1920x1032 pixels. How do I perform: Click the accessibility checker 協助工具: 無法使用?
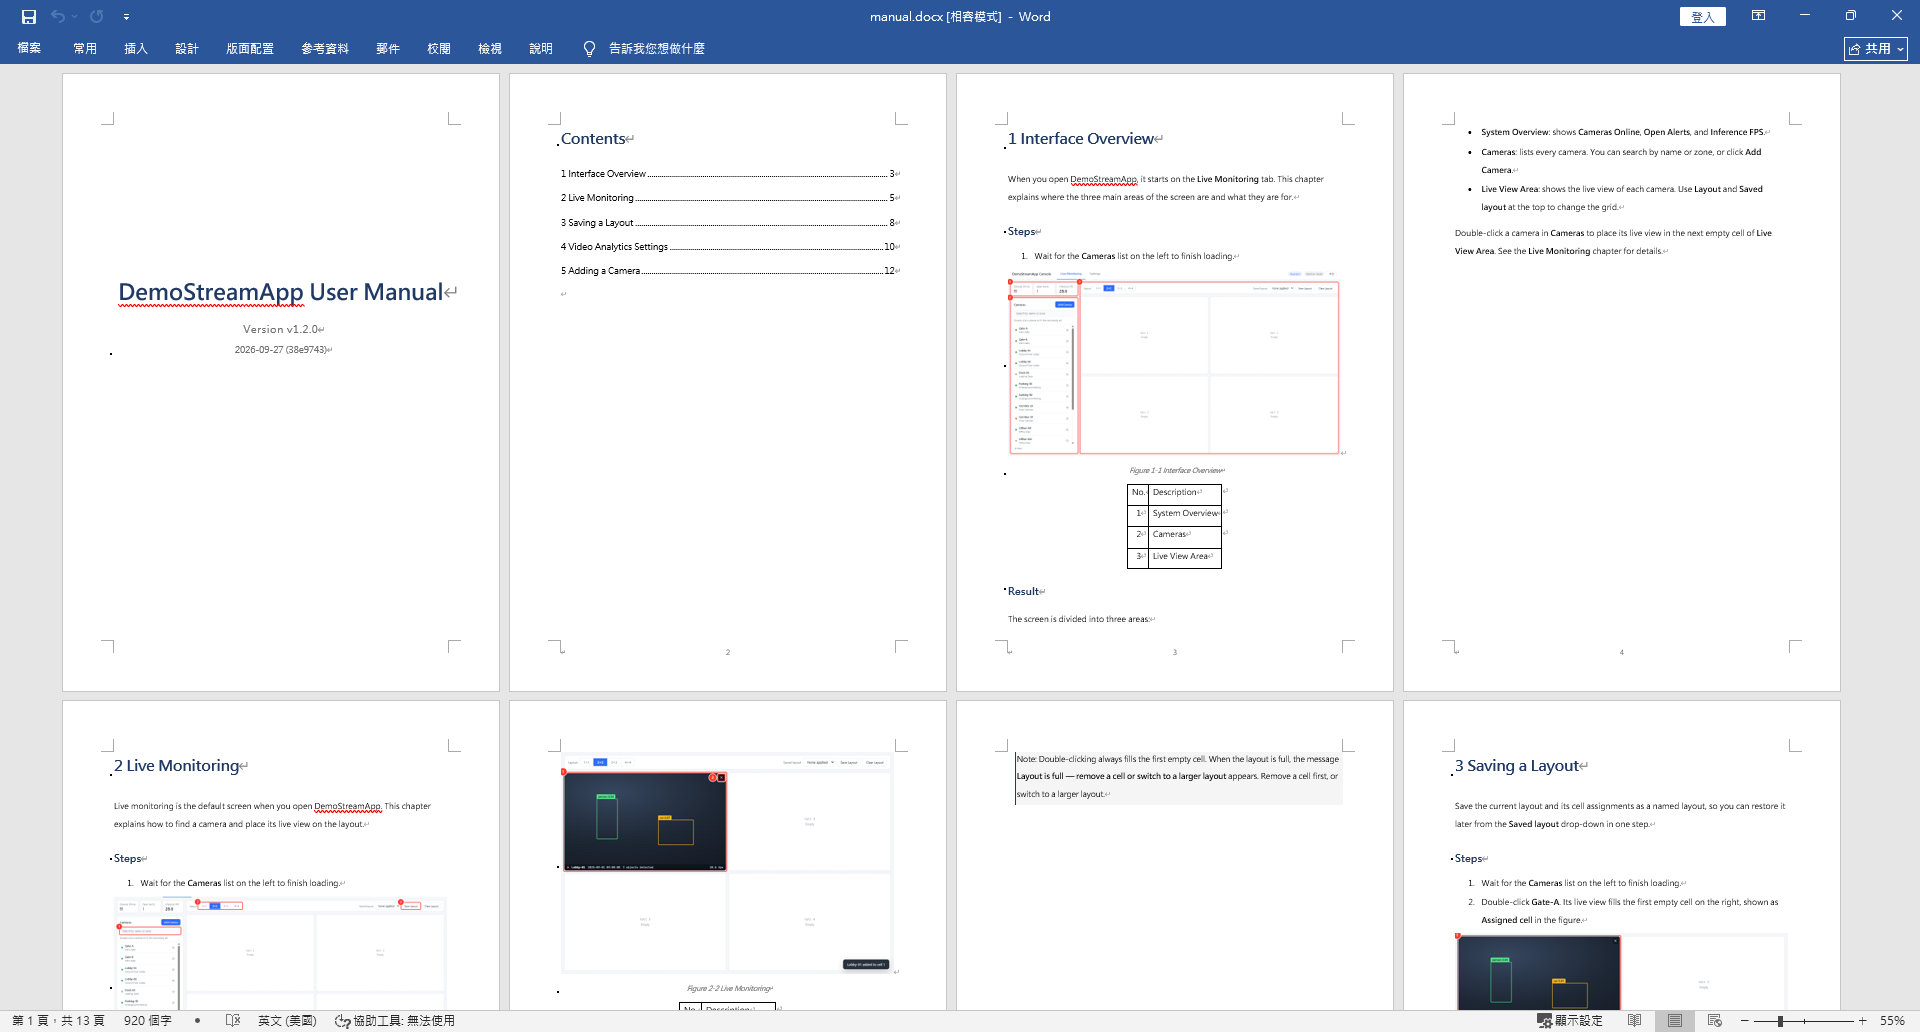(395, 1021)
